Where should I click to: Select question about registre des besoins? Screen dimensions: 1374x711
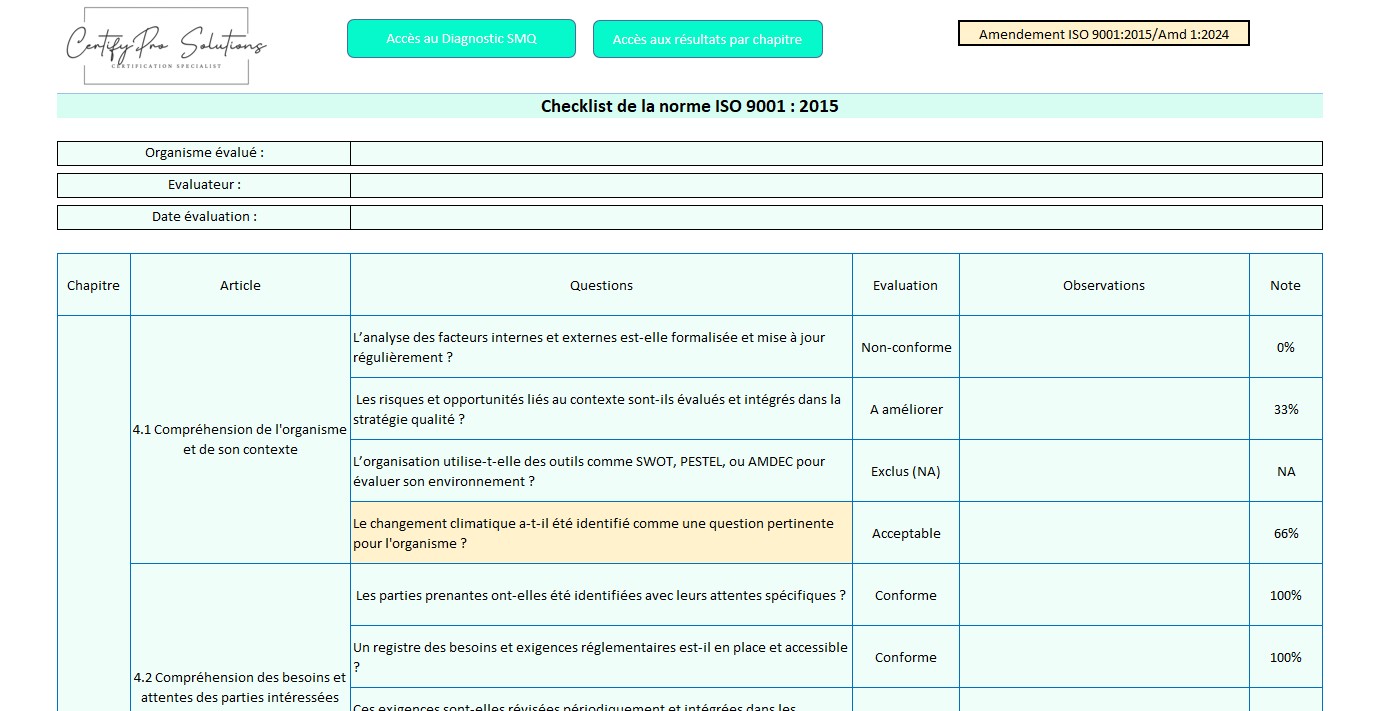pyautogui.click(x=601, y=657)
